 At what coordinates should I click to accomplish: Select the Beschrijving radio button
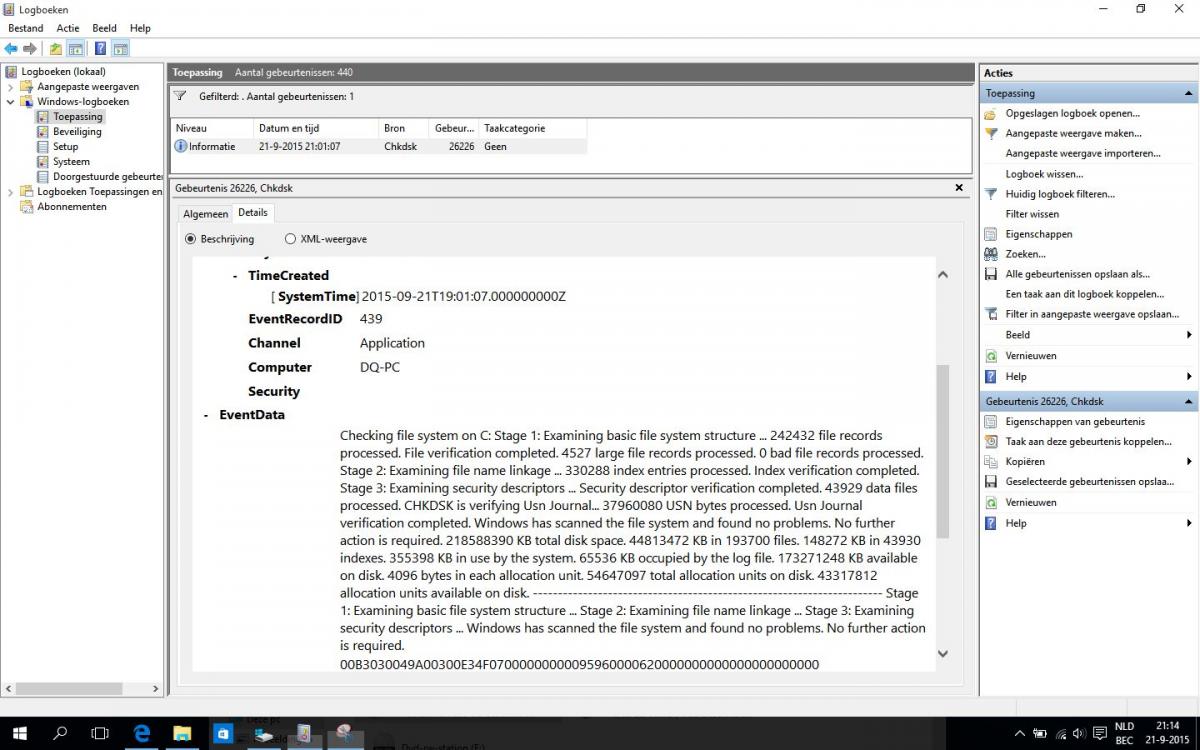coord(191,239)
